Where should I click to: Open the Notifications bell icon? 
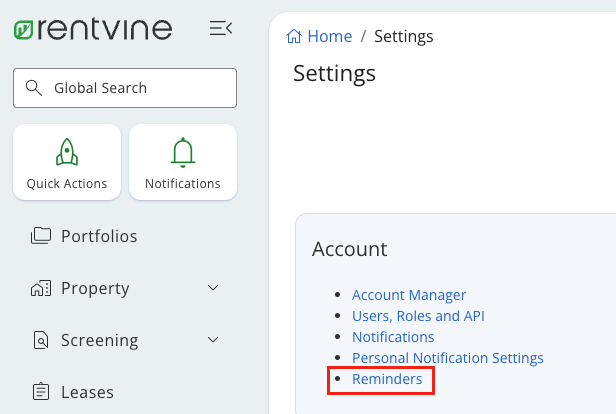click(x=183, y=152)
